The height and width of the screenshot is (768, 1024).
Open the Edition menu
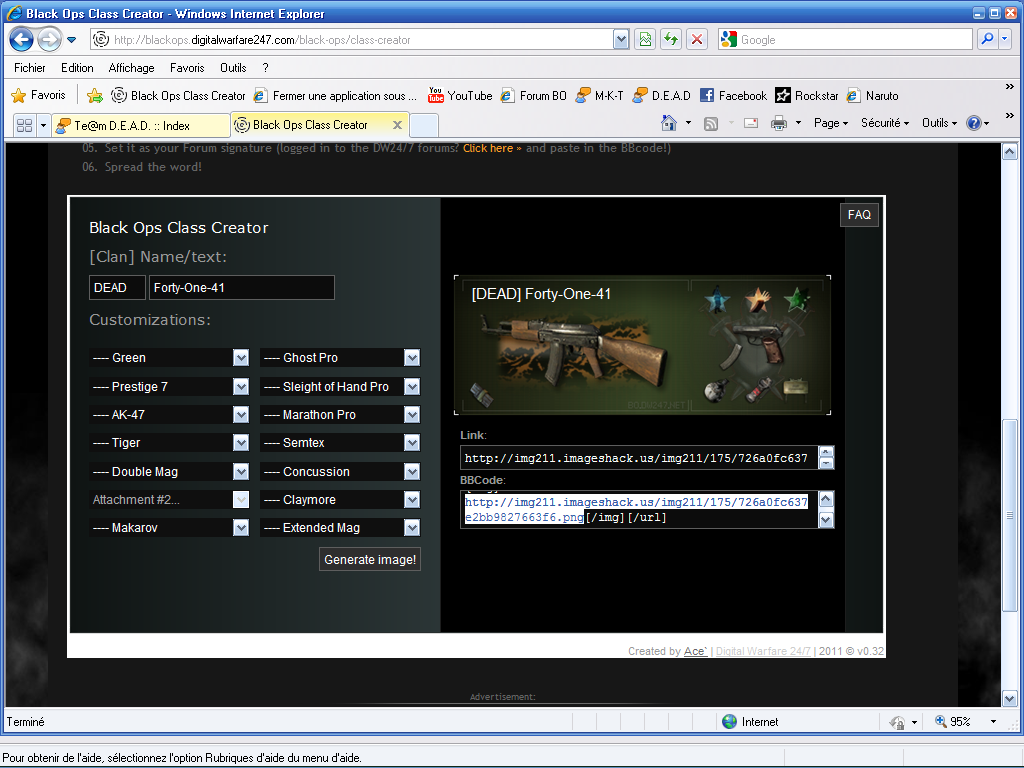pyautogui.click(x=77, y=68)
